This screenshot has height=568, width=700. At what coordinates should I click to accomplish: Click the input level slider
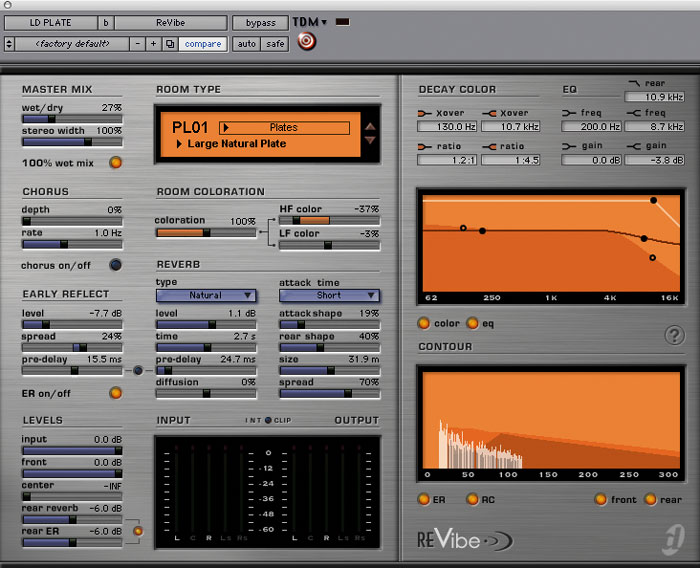72,451
